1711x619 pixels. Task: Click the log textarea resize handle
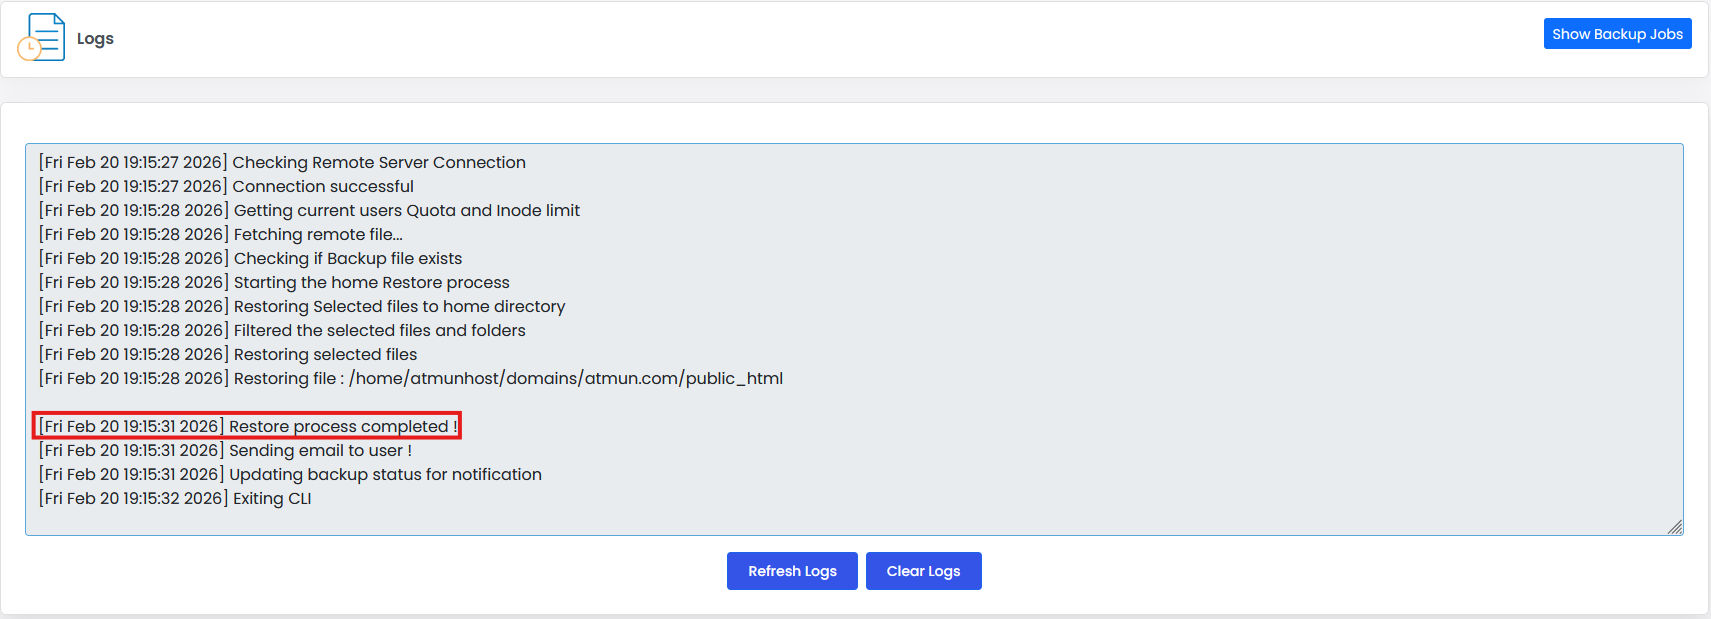(1675, 527)
